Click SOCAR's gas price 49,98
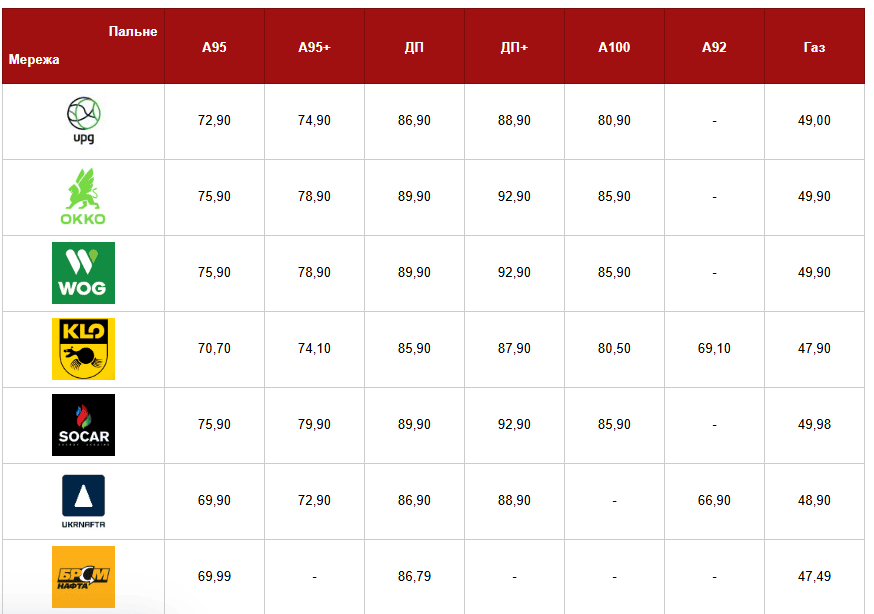 click(814, 425)
